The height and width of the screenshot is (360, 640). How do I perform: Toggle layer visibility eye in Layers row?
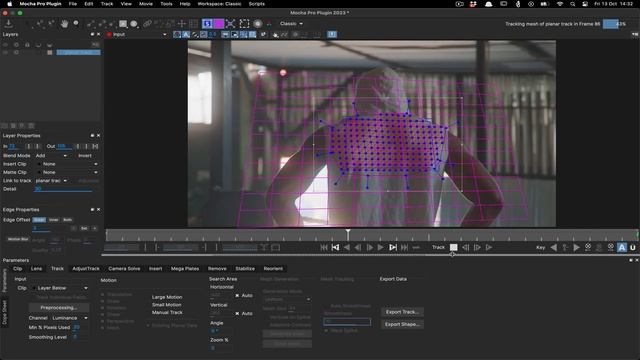click(6, 53)
